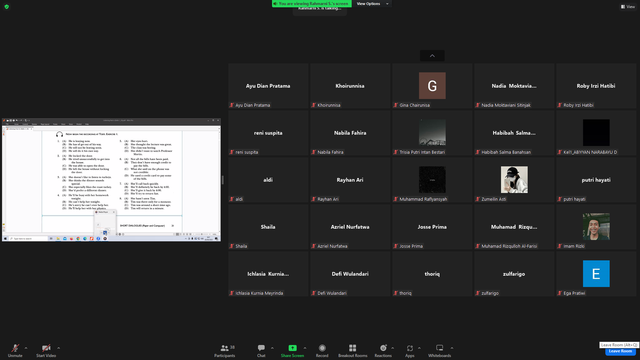
Task: Expand arrow next to Apps
Action: pos(419,348)
